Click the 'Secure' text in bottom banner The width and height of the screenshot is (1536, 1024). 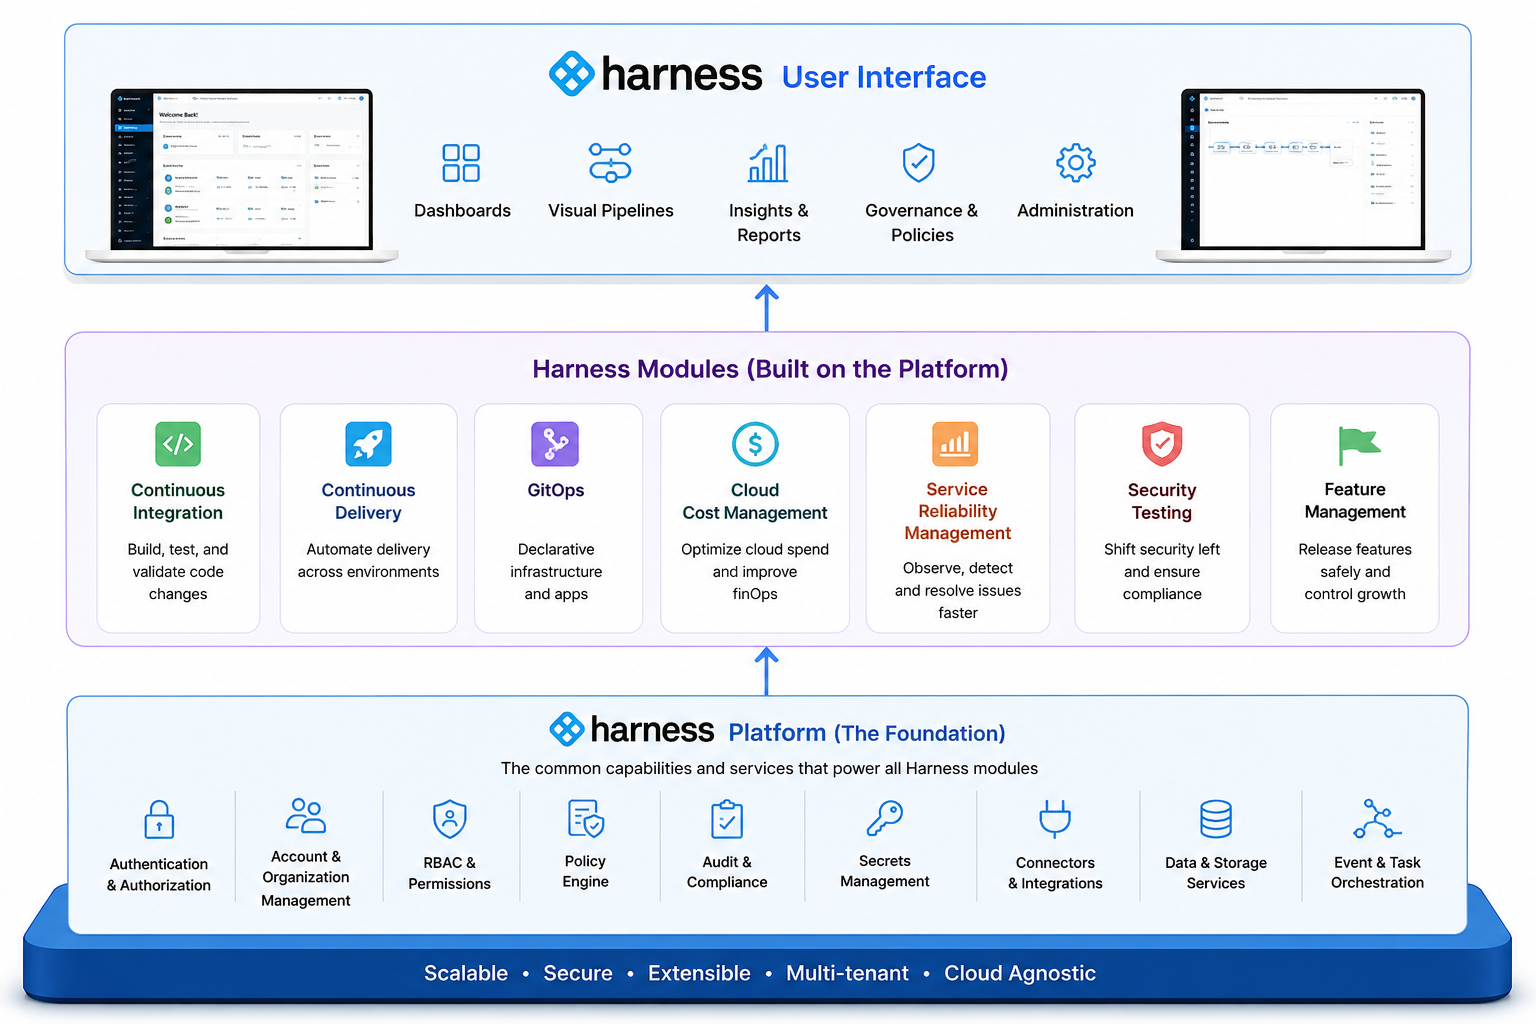(578, 973)
